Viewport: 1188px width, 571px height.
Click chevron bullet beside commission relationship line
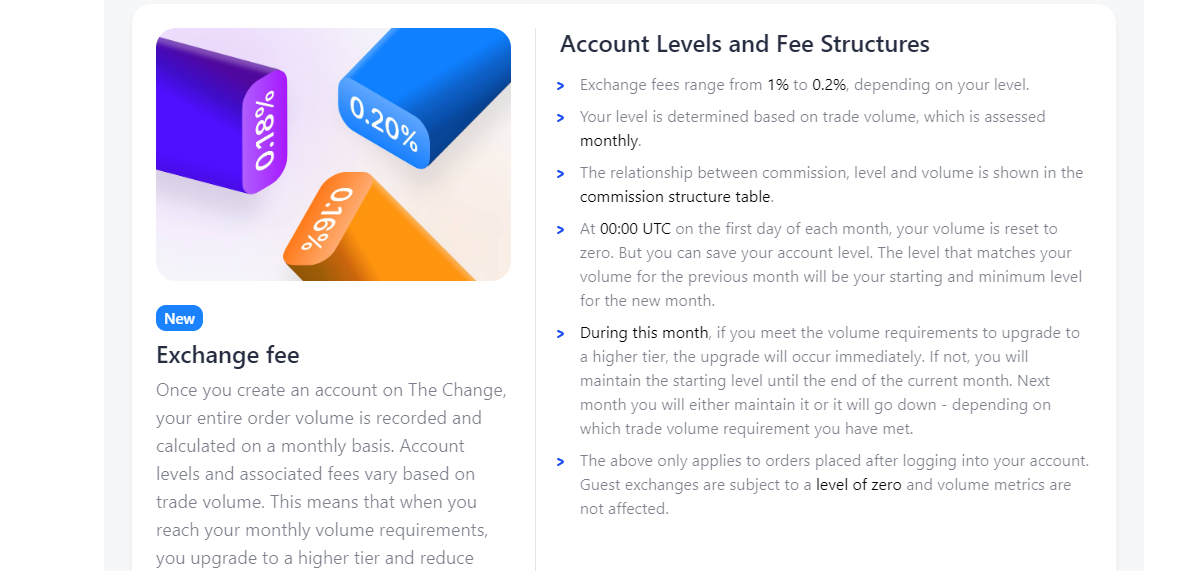point(561,173)
